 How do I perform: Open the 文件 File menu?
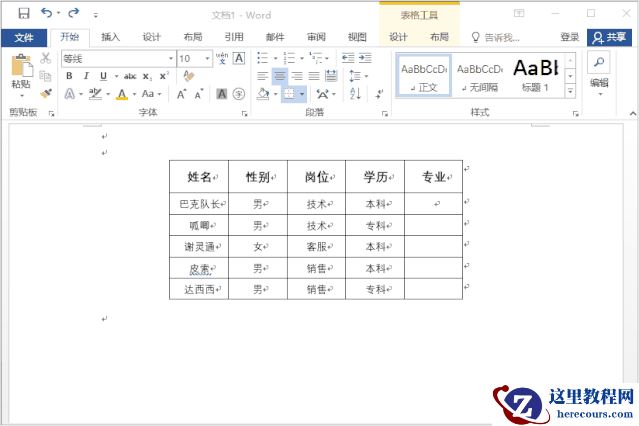(x=24, y=38)
